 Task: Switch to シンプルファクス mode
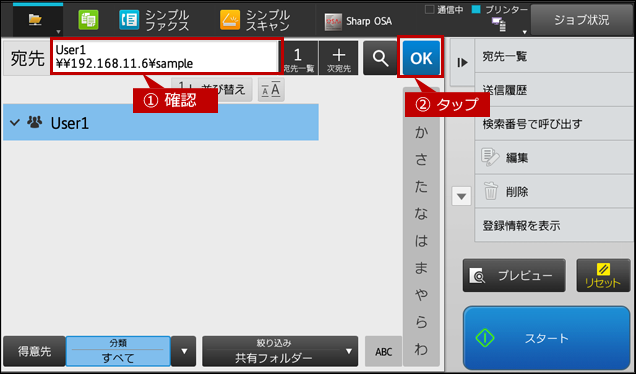pyautogui.click(x=154, y=20)
